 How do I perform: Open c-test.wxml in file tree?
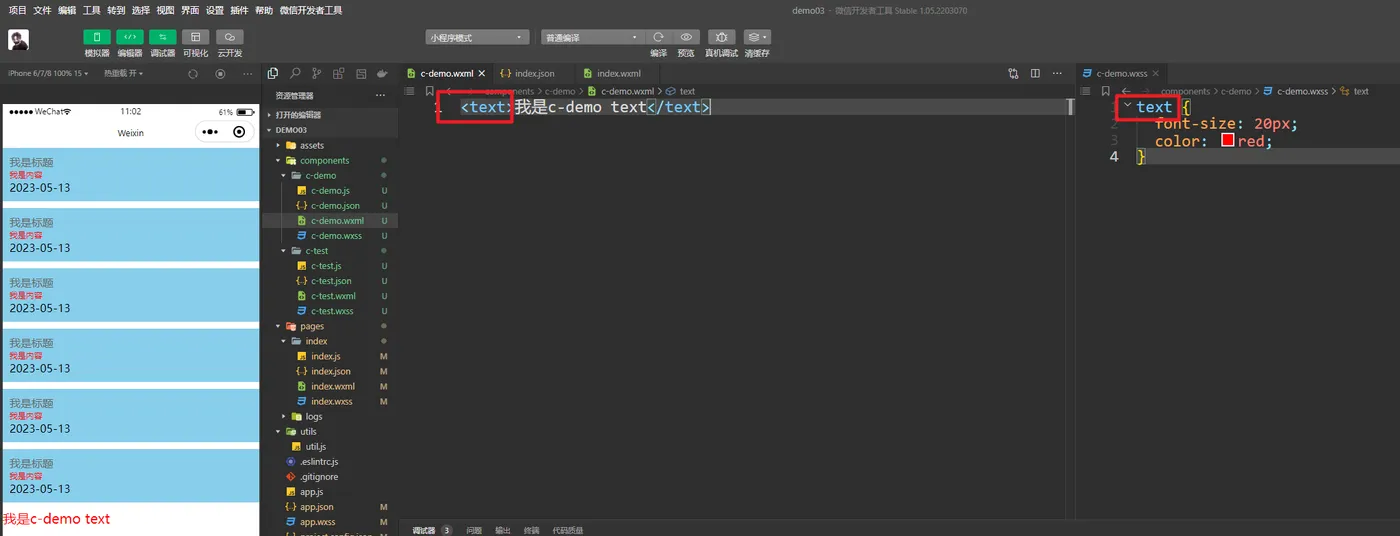pyautogui.click(x=332, y=296)
